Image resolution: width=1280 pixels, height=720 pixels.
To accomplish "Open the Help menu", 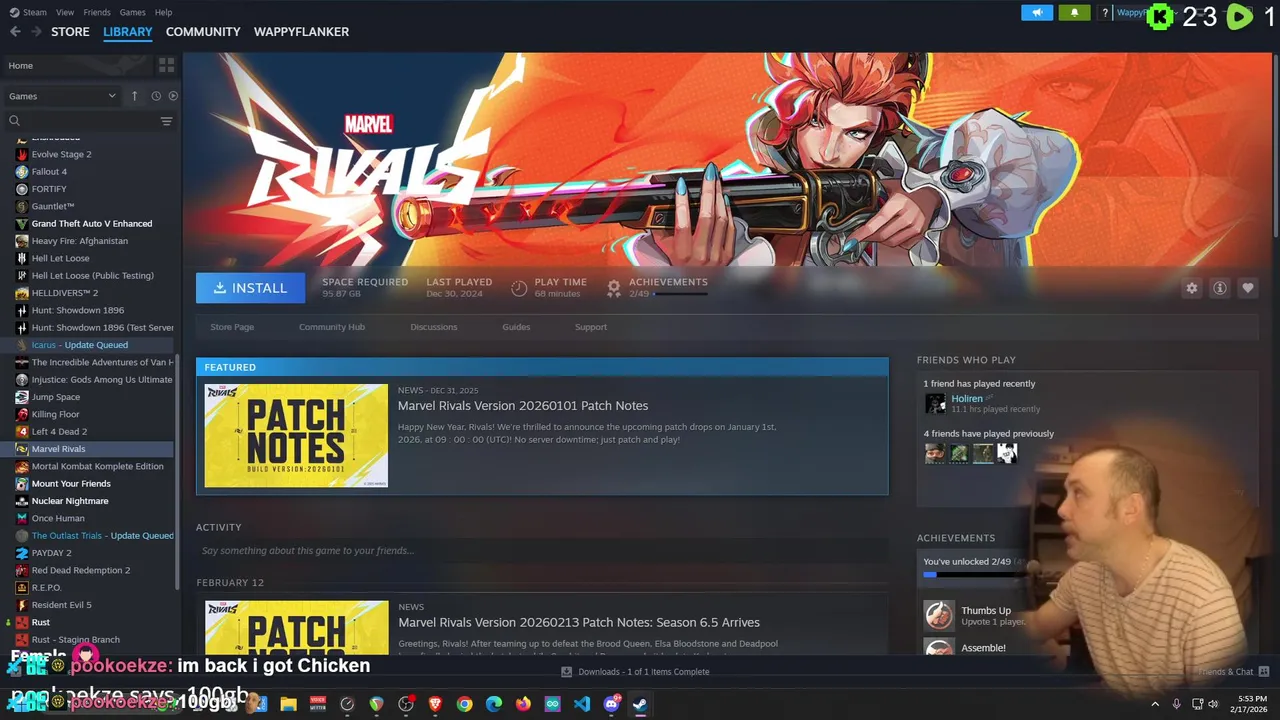I will [x=163, y=12].
